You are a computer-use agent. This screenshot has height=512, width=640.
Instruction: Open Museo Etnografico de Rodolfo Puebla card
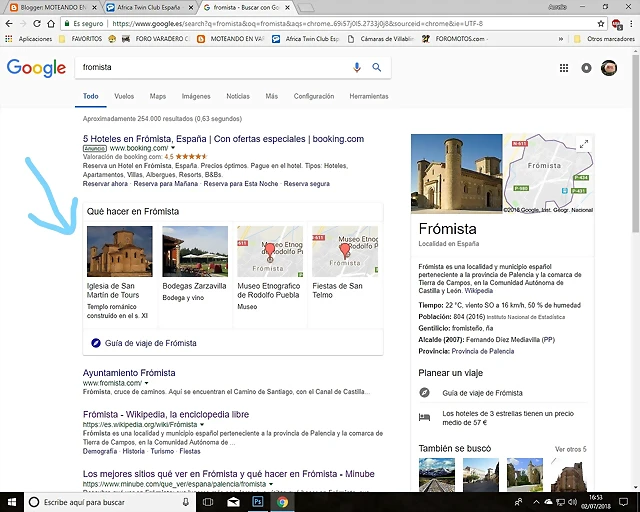(270, 252)
